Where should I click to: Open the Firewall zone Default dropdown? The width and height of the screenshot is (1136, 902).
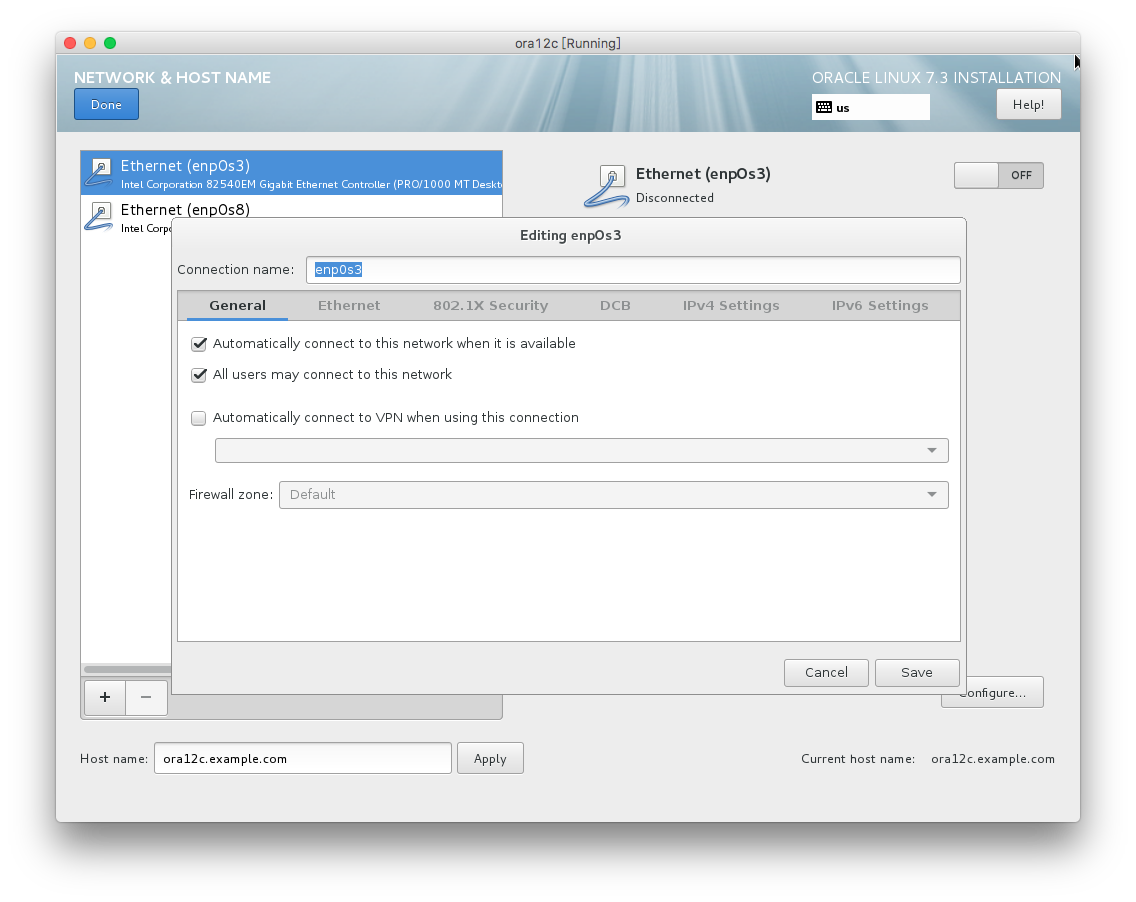coord(614,495)
